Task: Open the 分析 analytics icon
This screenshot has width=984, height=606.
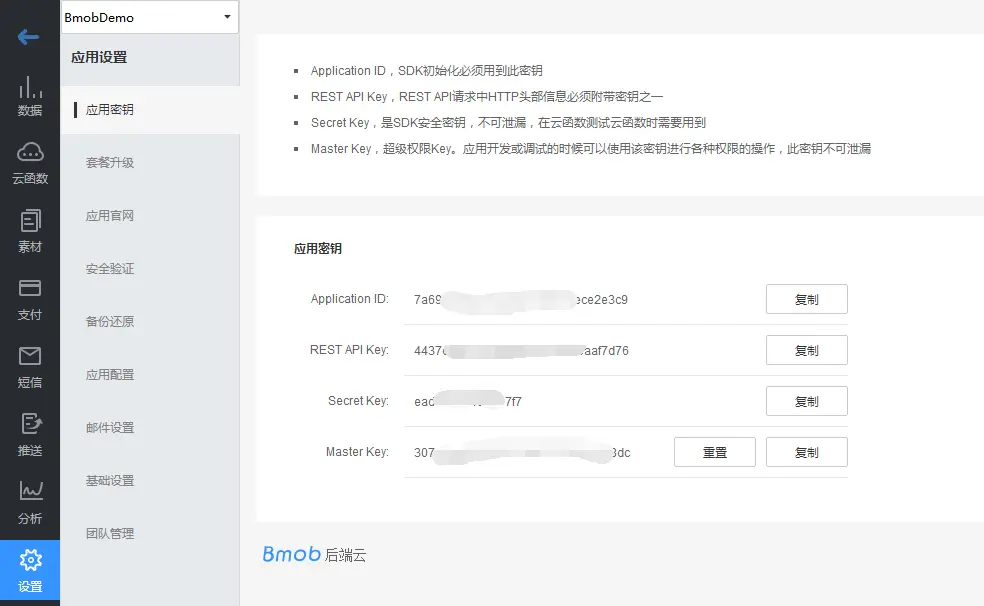Action: coord(30,497)
